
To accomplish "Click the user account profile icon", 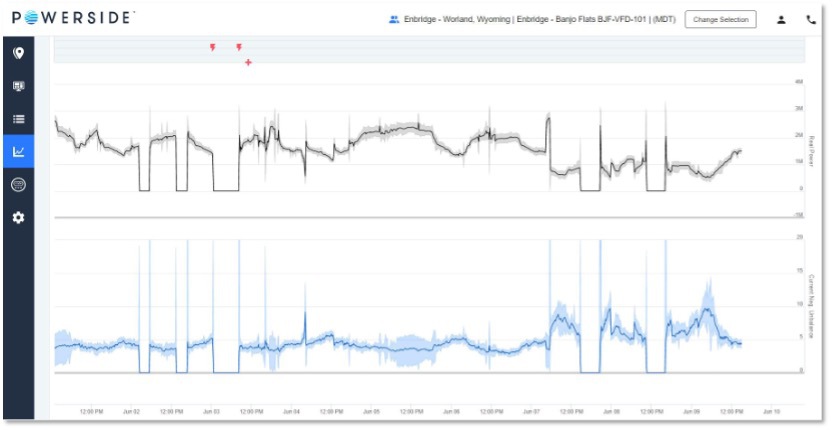I will (781, 20).
